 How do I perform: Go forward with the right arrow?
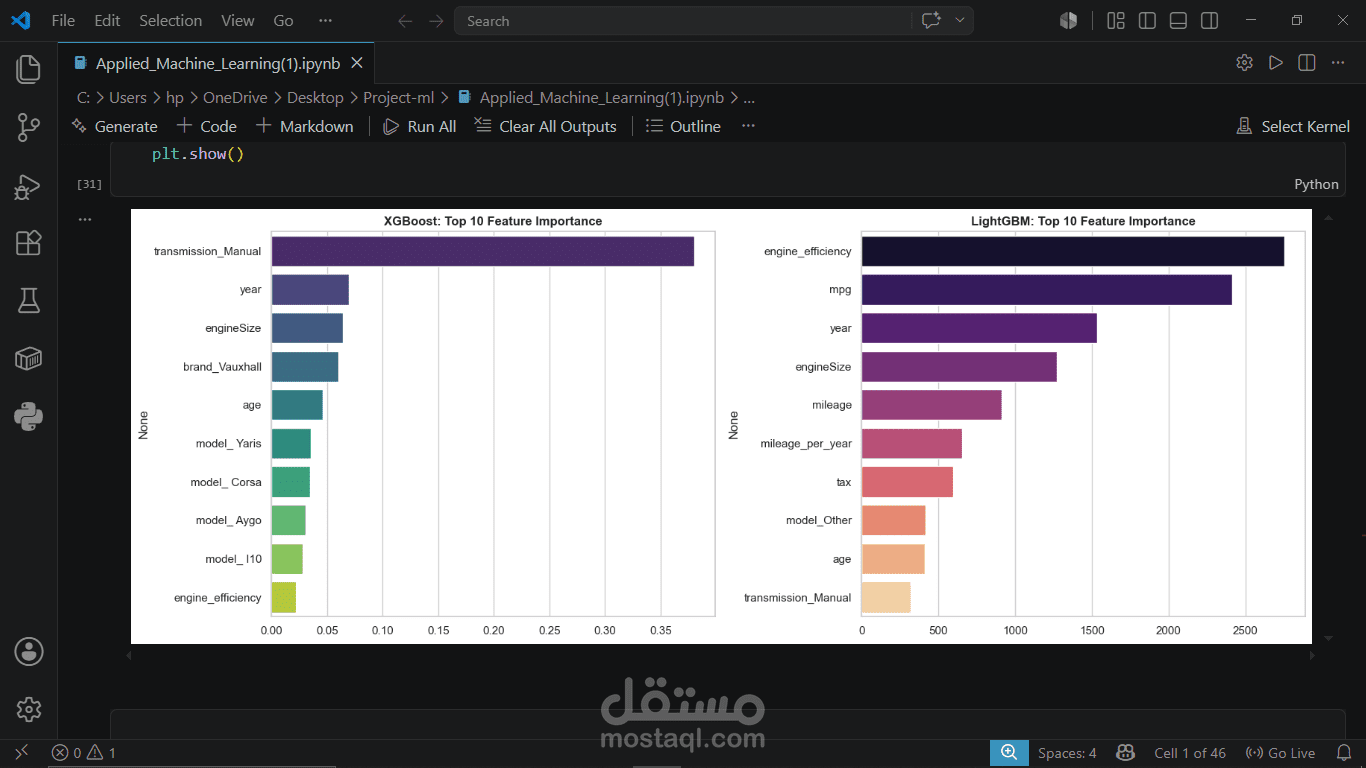point(436,21)
